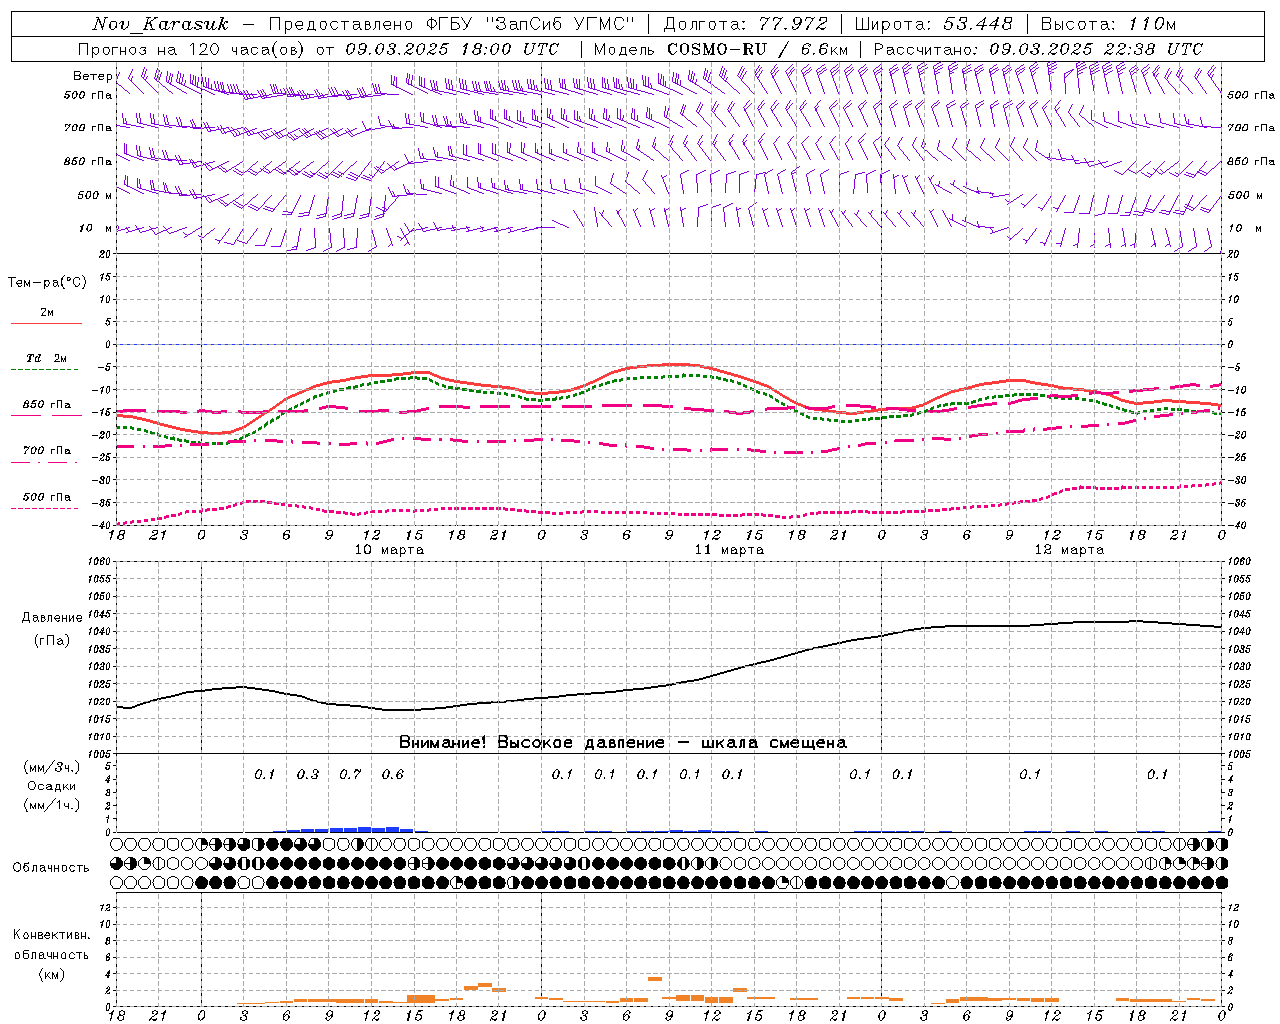Click the computed time Рассчитано: 09.03.2025 22:38 UTC

coord(1038,49)
